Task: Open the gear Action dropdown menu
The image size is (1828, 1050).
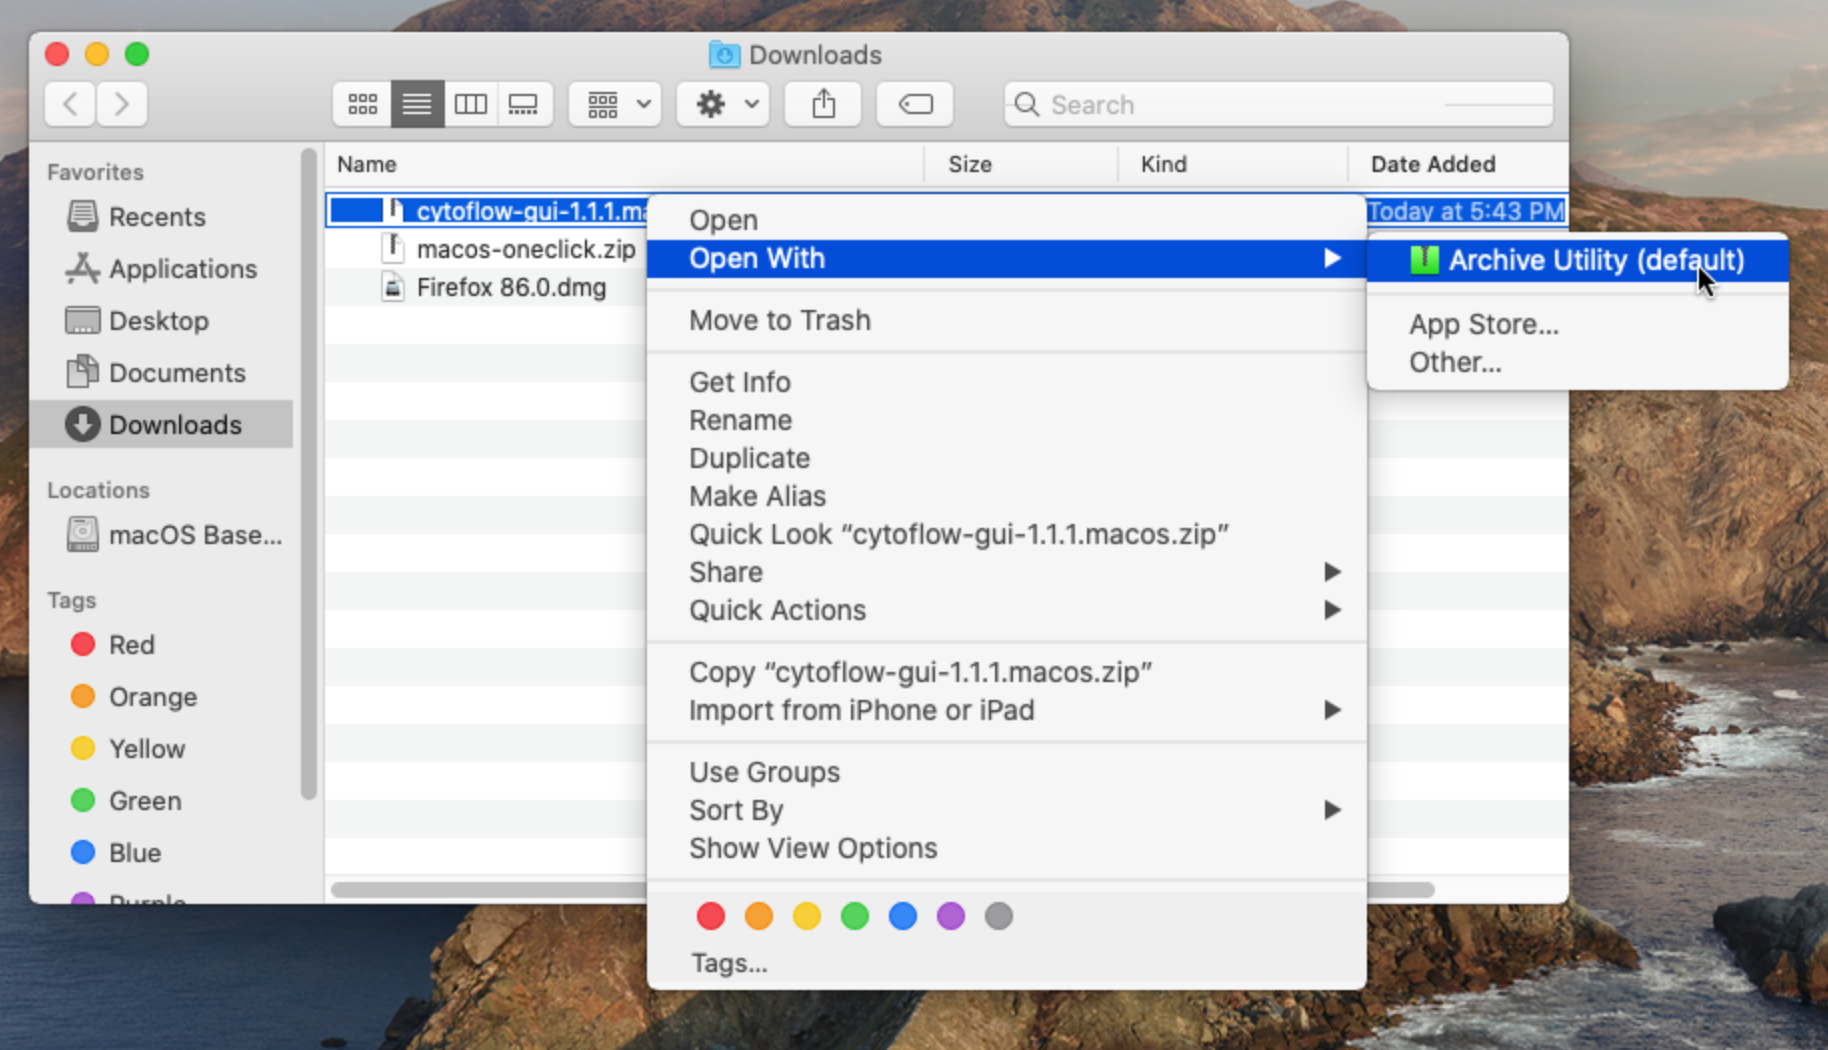Action: 723,104
